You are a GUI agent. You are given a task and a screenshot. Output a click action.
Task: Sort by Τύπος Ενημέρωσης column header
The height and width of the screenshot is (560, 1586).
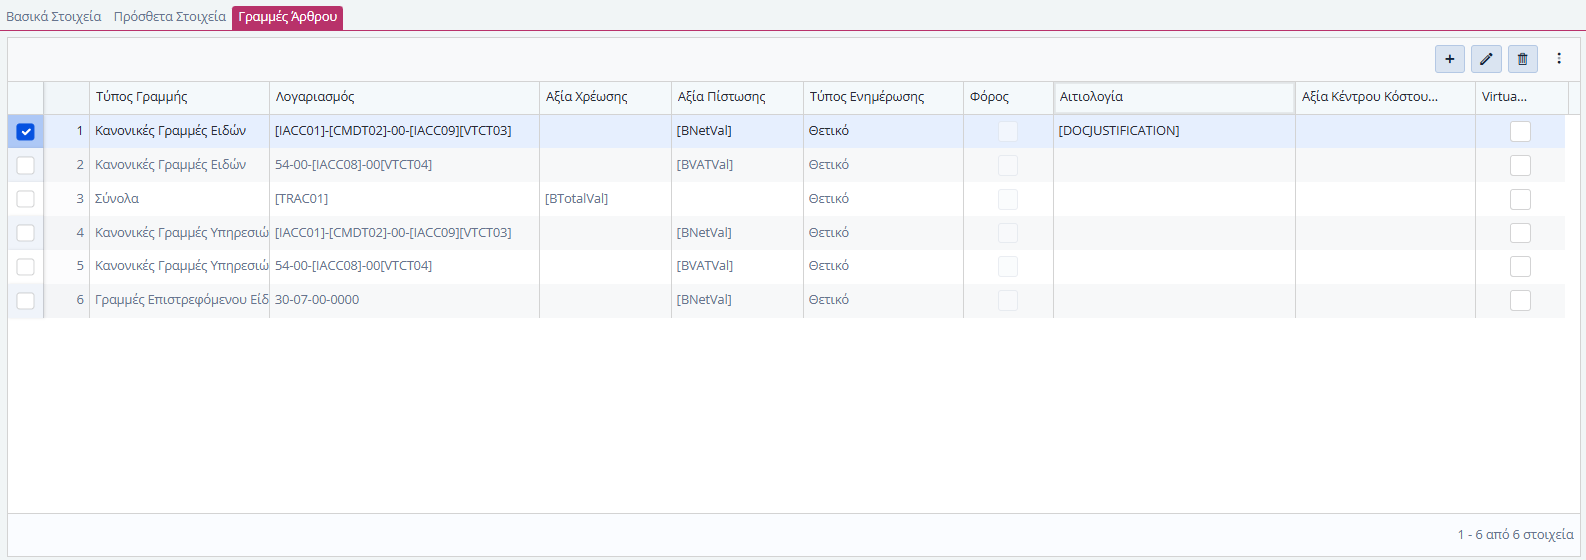click(x=884, y=97)
